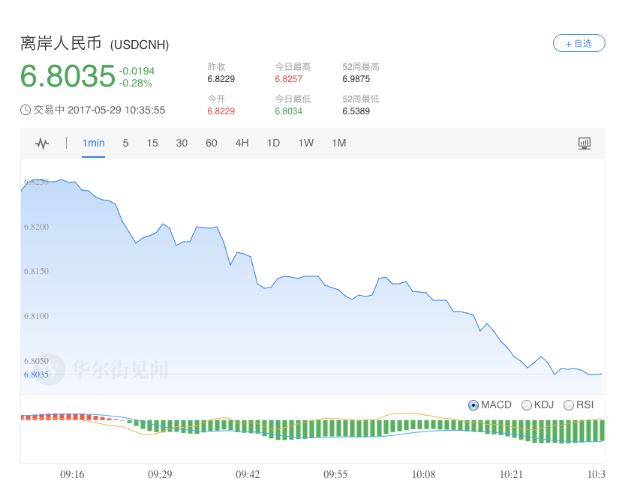Show the 1M monthly chart
Screen dimensions: 630x495
[x=339, y=143]
